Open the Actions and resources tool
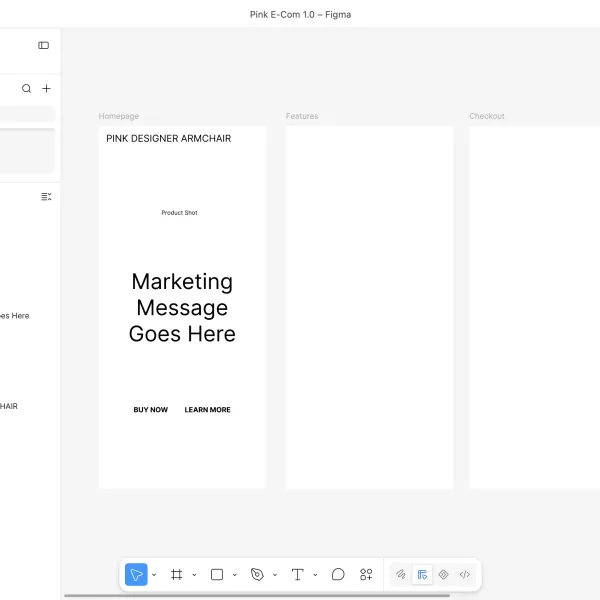Viewport: 600px width, 600px height. pyautogui.click(x=366, y=574)
